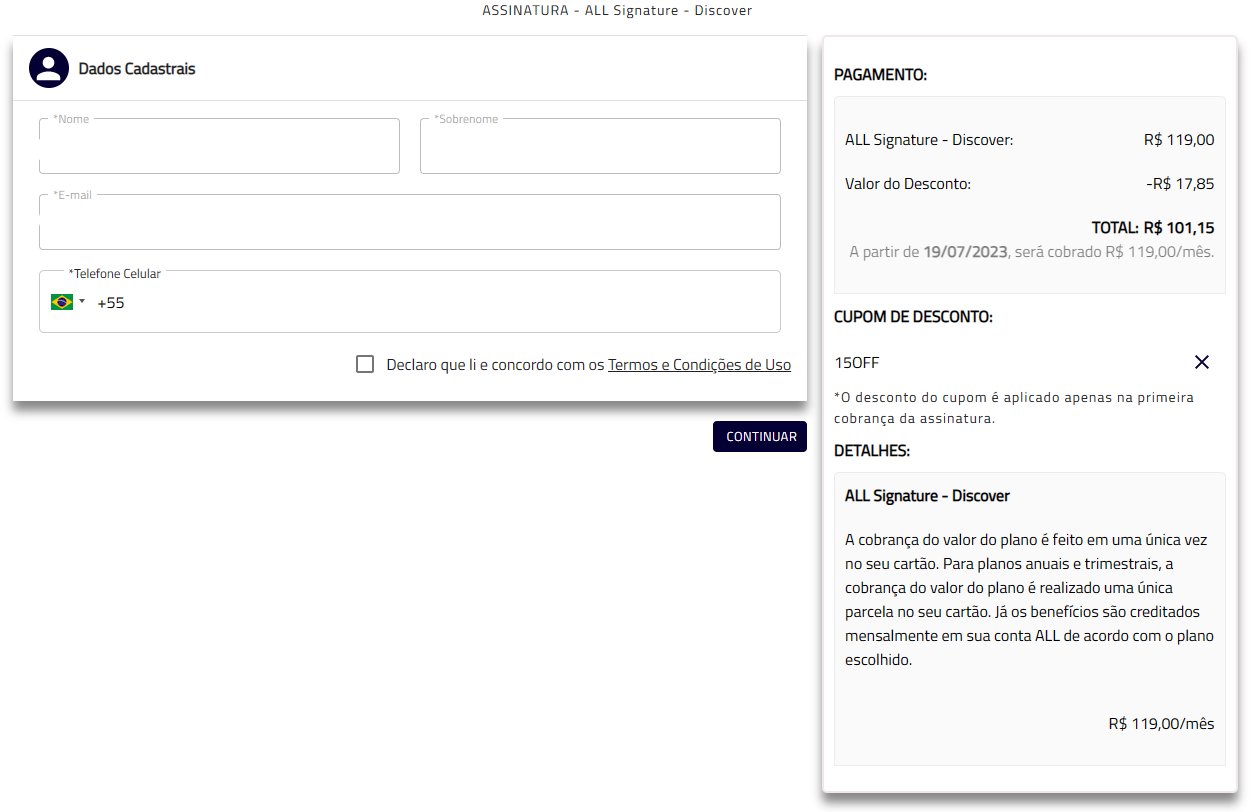Click the ALL Signature - Discover details title

[927, 496]
